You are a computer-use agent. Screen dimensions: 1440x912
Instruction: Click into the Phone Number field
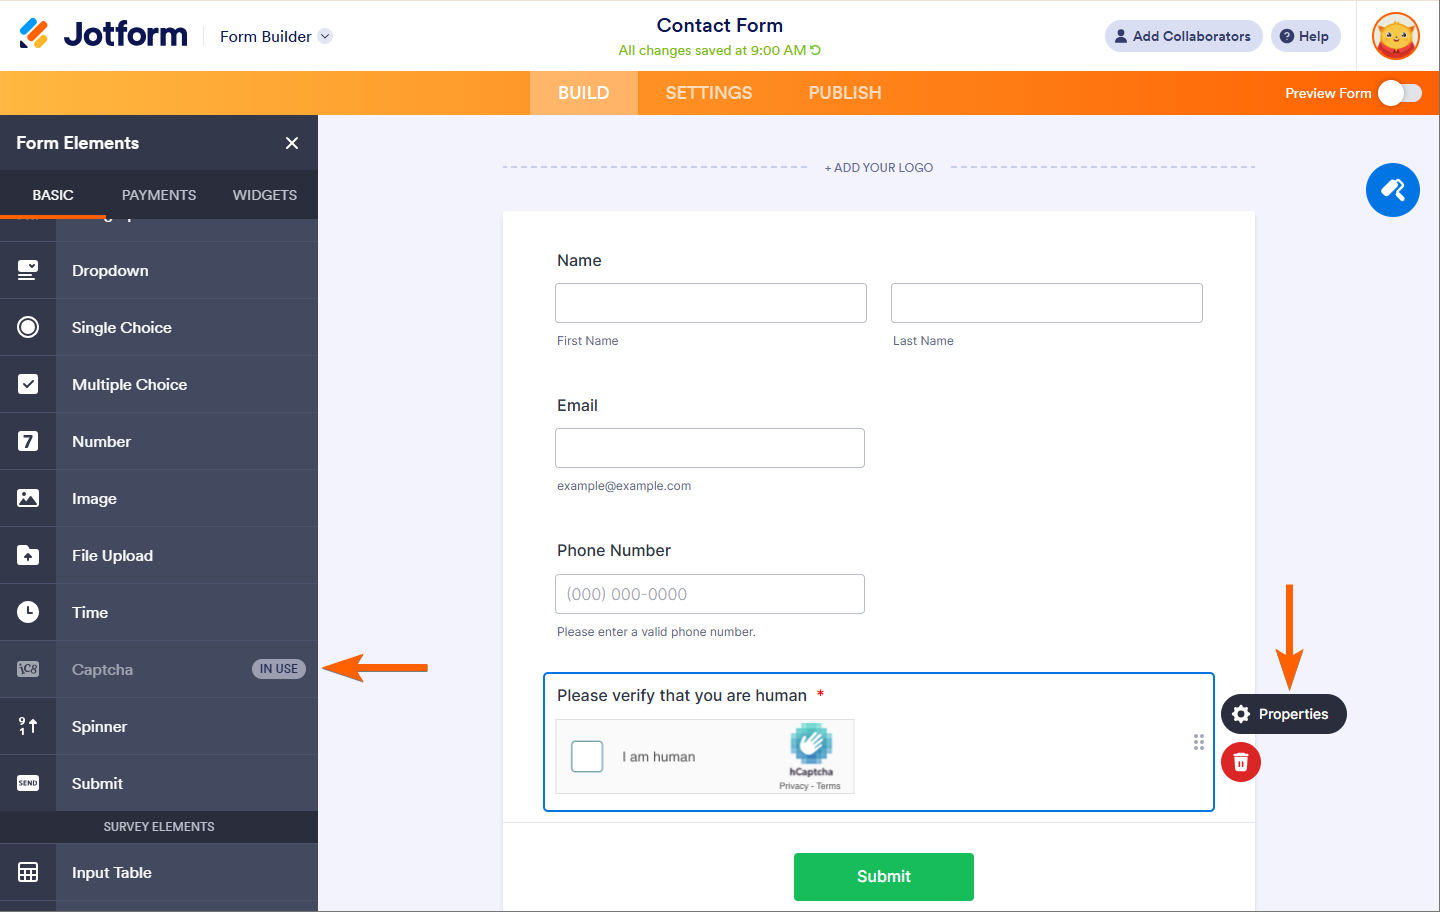coord(709,594)
